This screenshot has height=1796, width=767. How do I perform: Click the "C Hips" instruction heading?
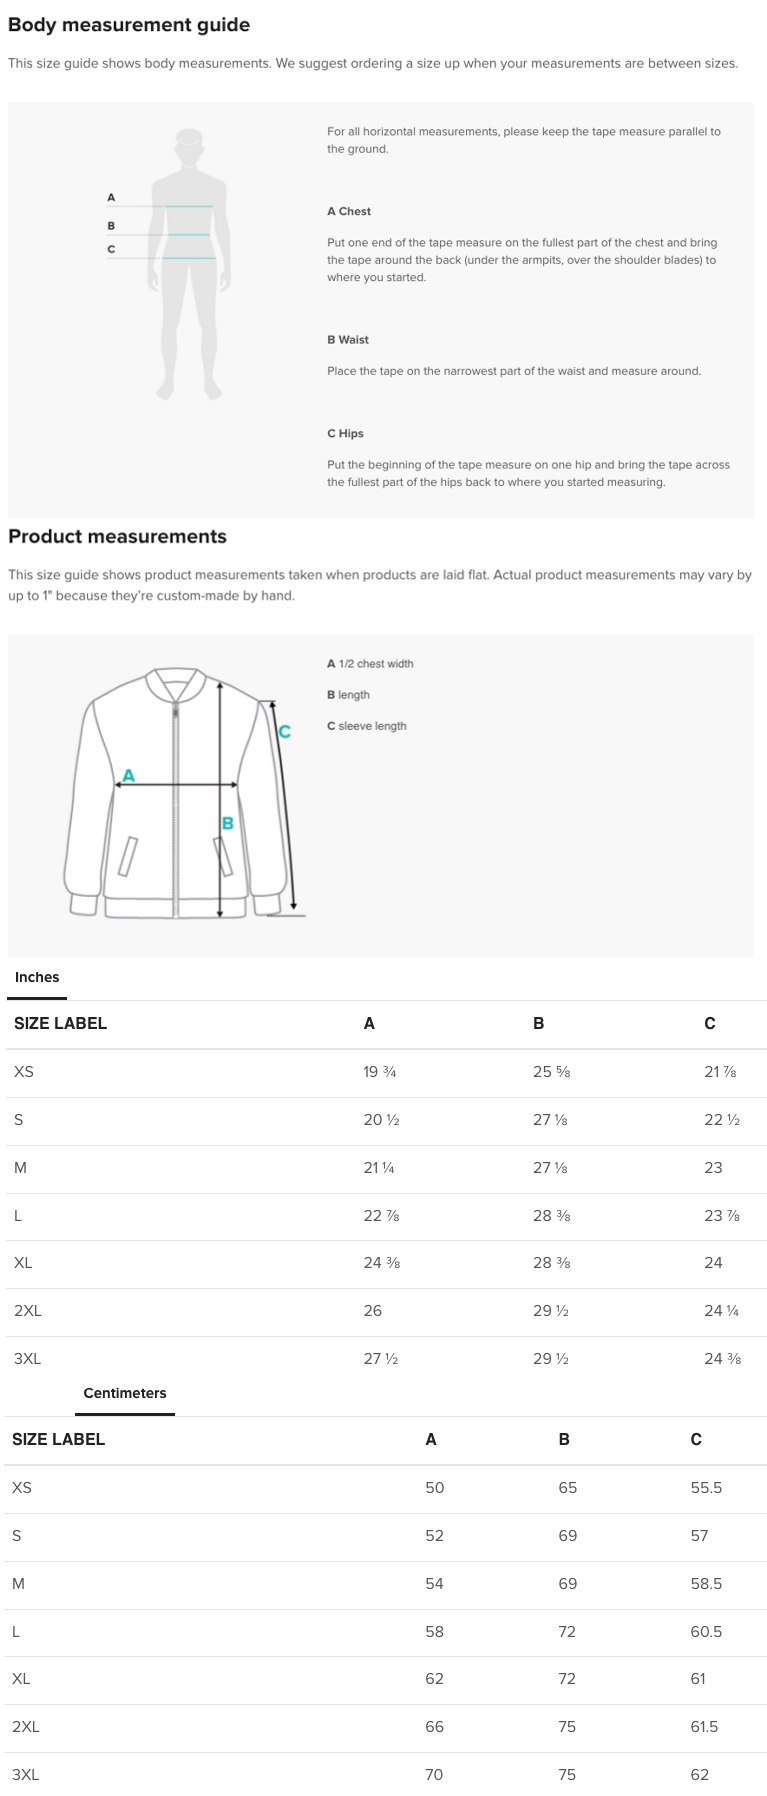click(345, 434)
